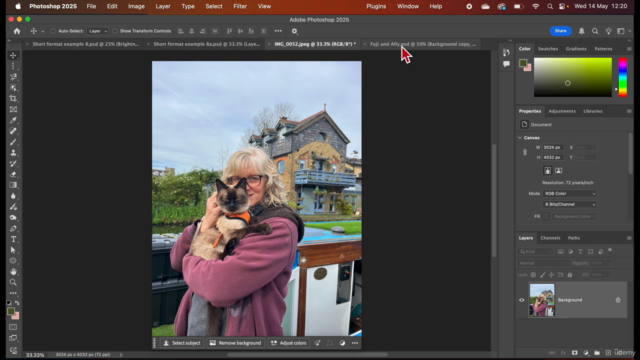Select the Path Selection tool
The height and width of the screenshot is (360, 640).
pyautogui.click(x=13, y=250)
